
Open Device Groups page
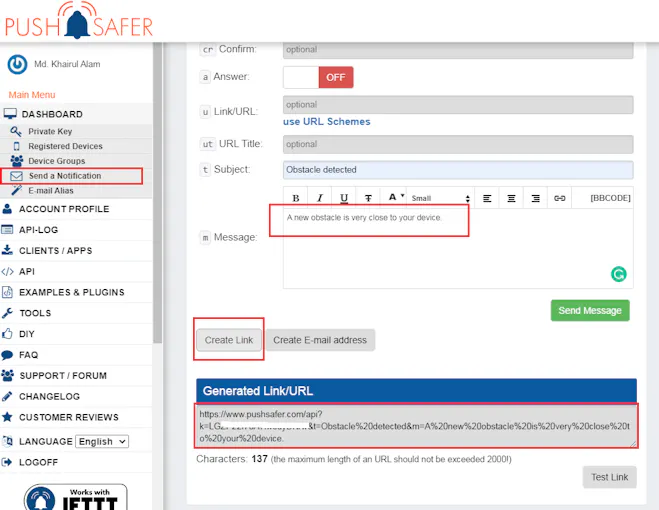(56, 161)
